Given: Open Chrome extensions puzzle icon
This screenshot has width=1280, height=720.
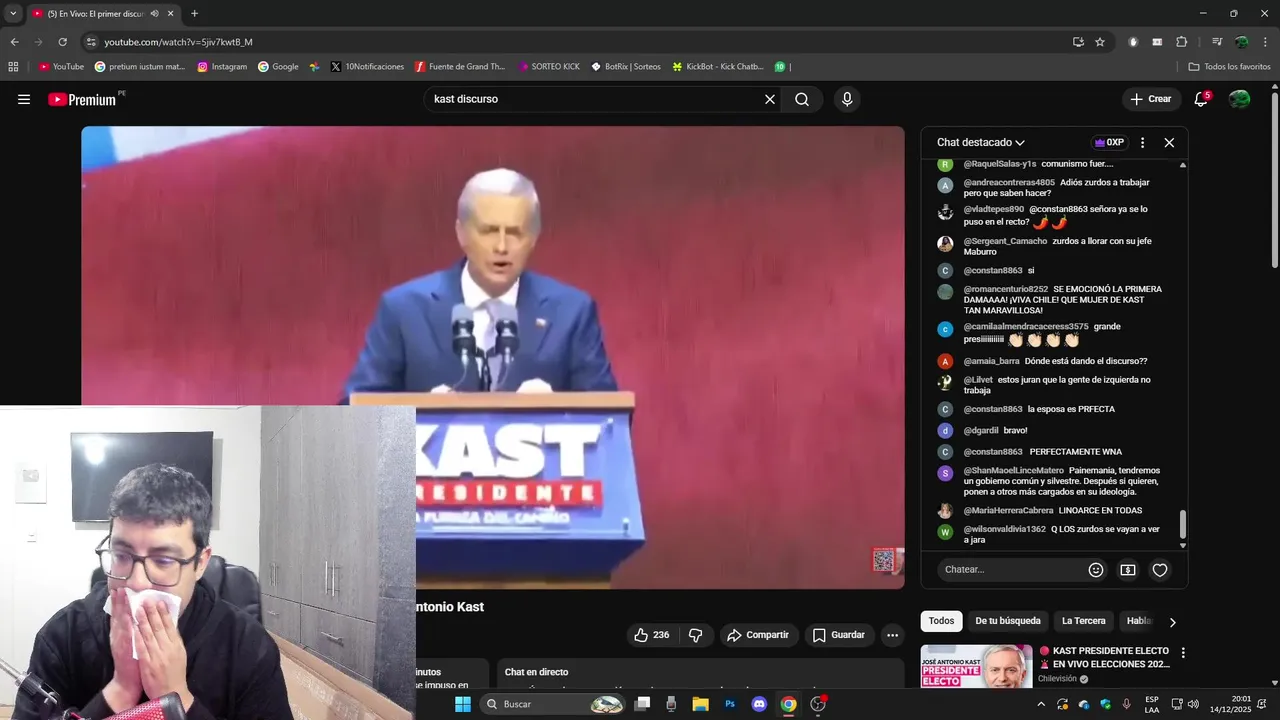Looking at the screenshot, I should click(x=1182, y=42).
